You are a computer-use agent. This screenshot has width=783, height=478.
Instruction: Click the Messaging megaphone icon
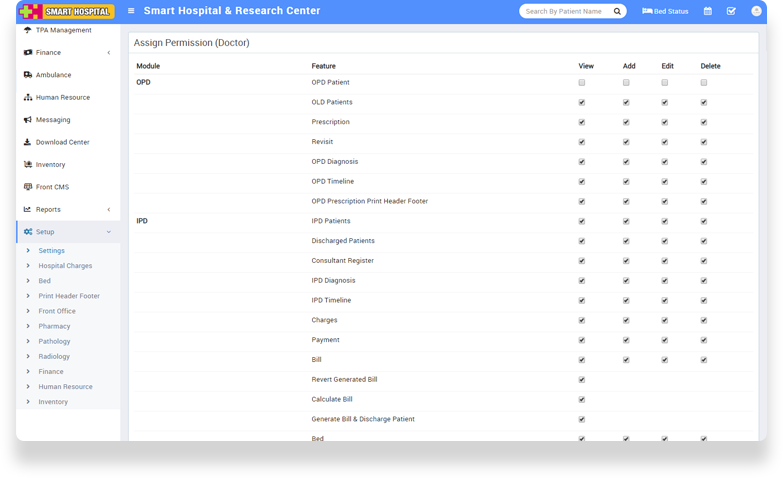(x=27, y=120)
